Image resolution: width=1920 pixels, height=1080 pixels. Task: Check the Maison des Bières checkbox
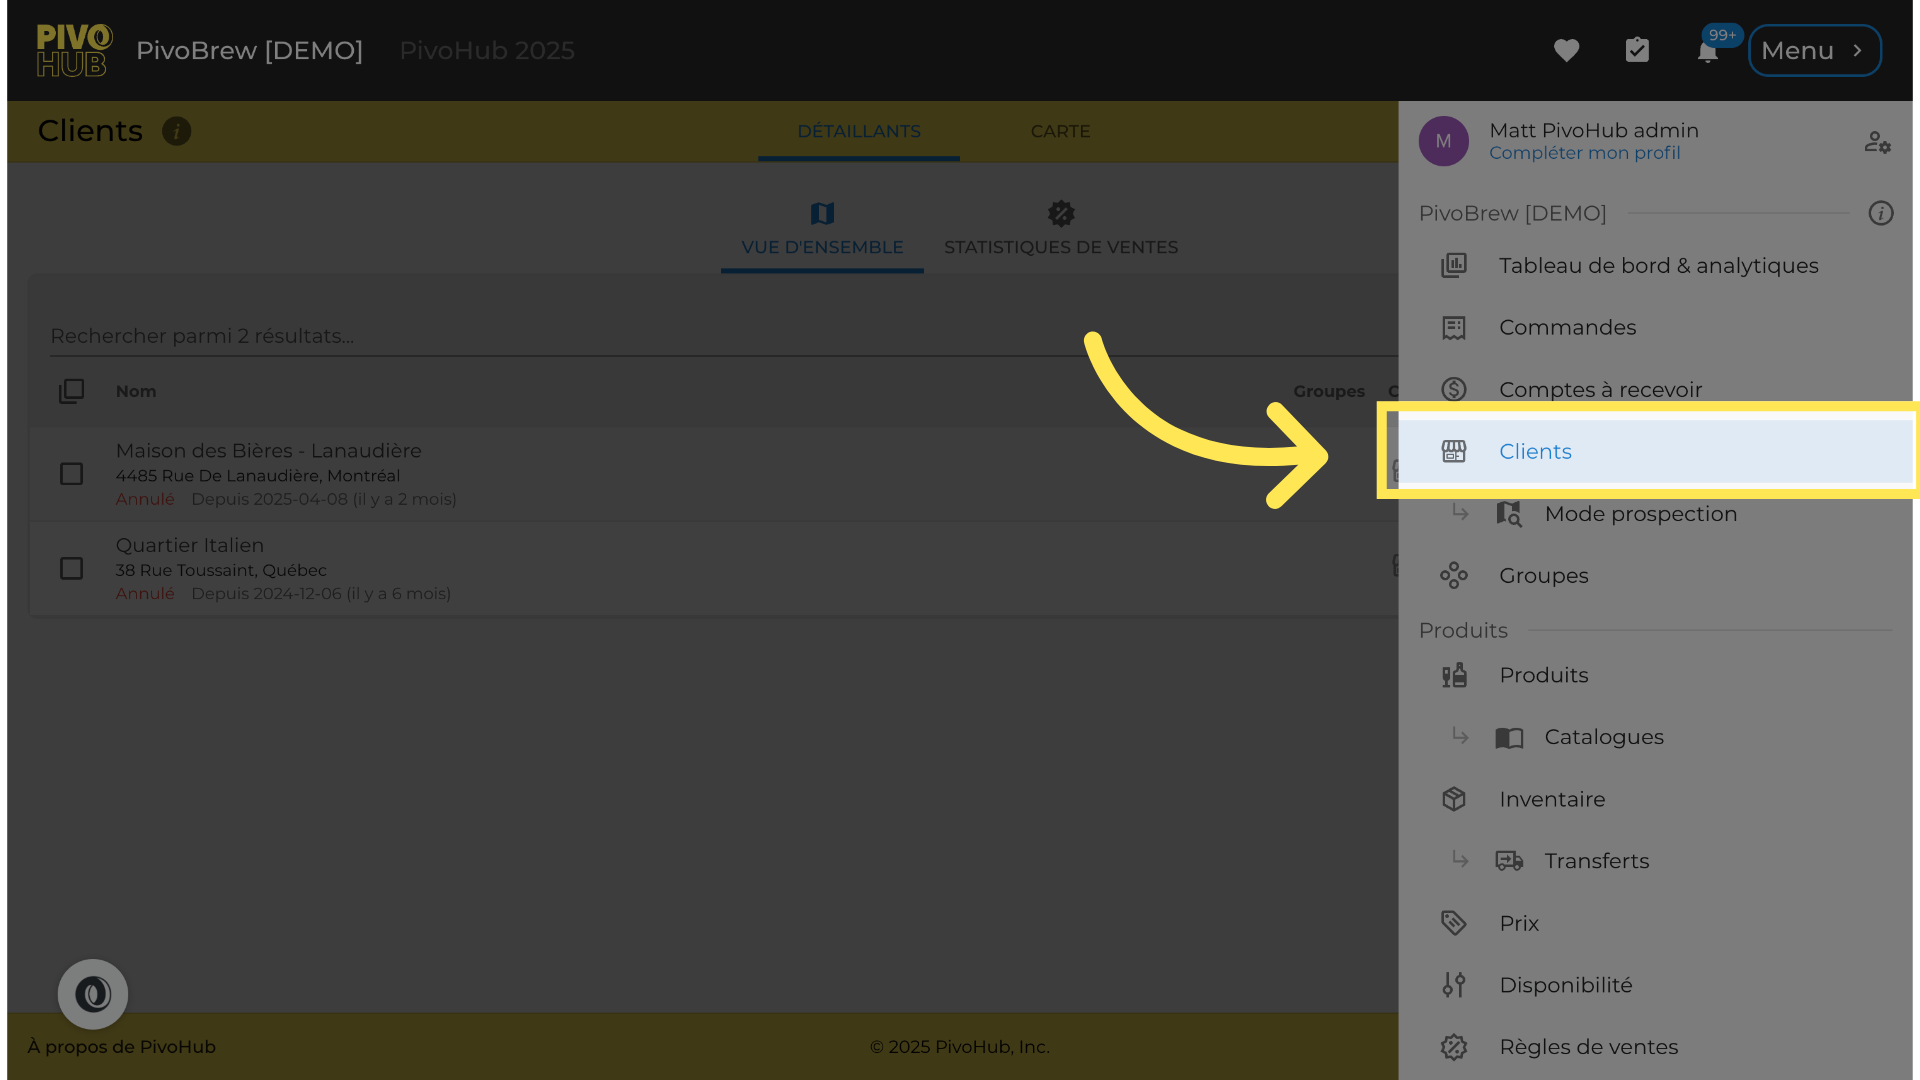pyautogui.click(x=71, y=474)
